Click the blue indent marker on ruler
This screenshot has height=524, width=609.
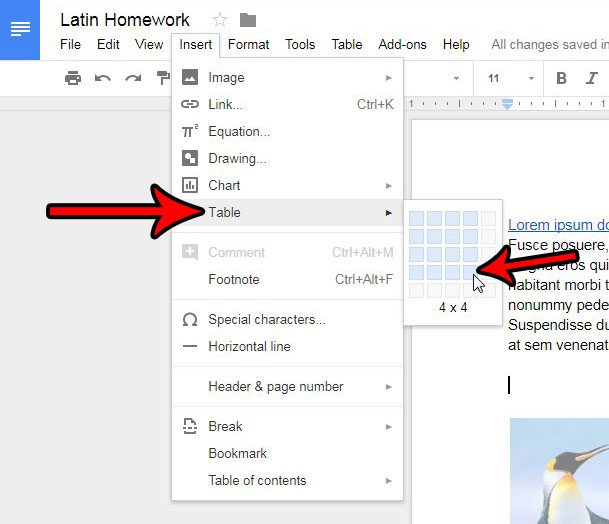coord(508,104)
